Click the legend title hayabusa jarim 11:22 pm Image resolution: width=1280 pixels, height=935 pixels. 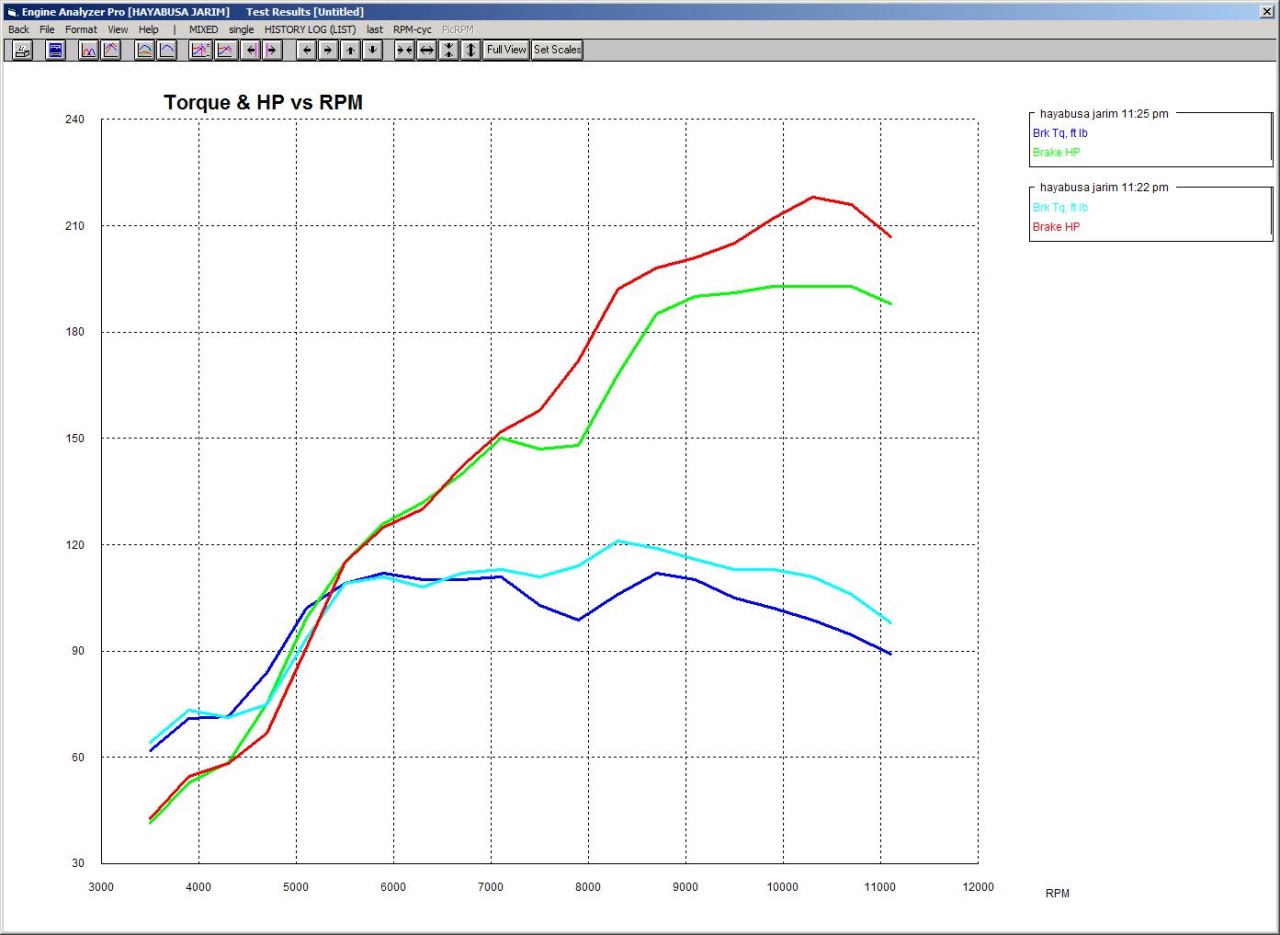pos(1104,187)
